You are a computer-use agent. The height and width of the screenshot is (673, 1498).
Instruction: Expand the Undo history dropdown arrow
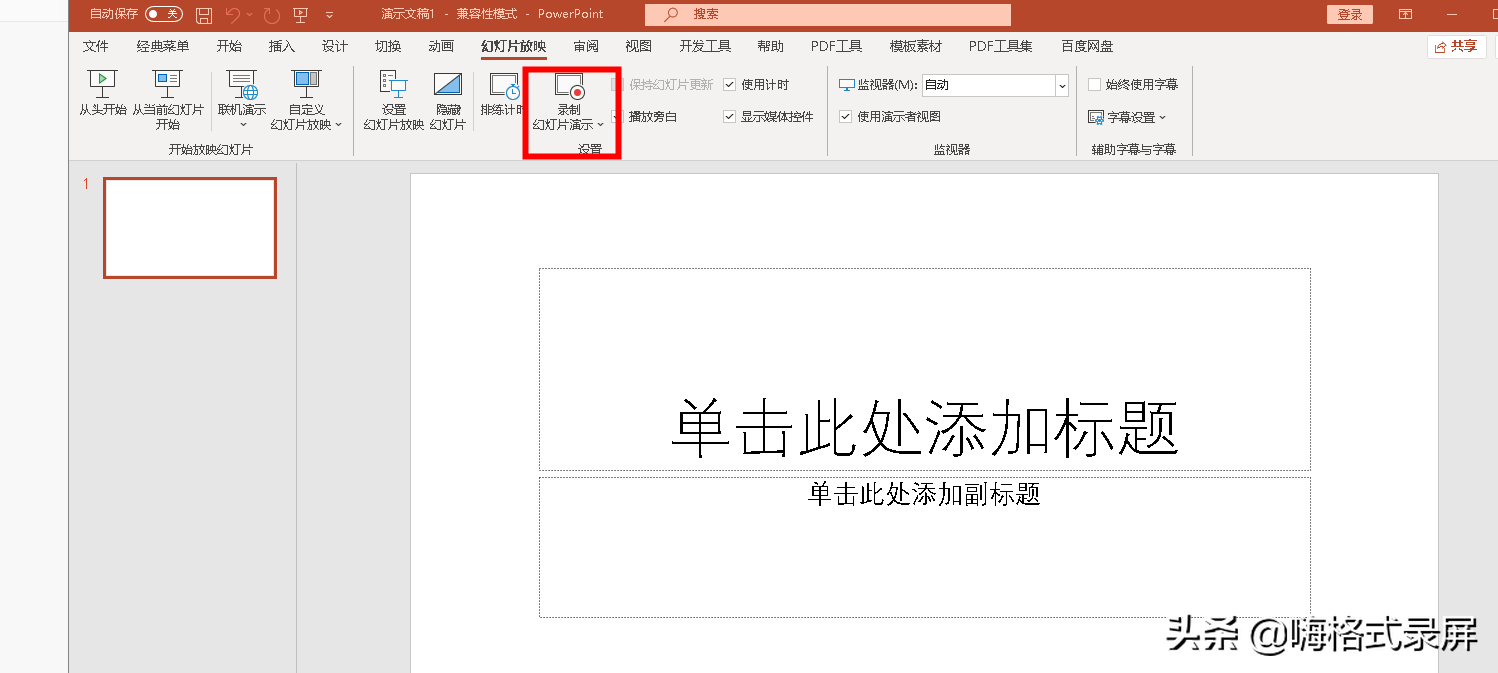click(249, 15)
